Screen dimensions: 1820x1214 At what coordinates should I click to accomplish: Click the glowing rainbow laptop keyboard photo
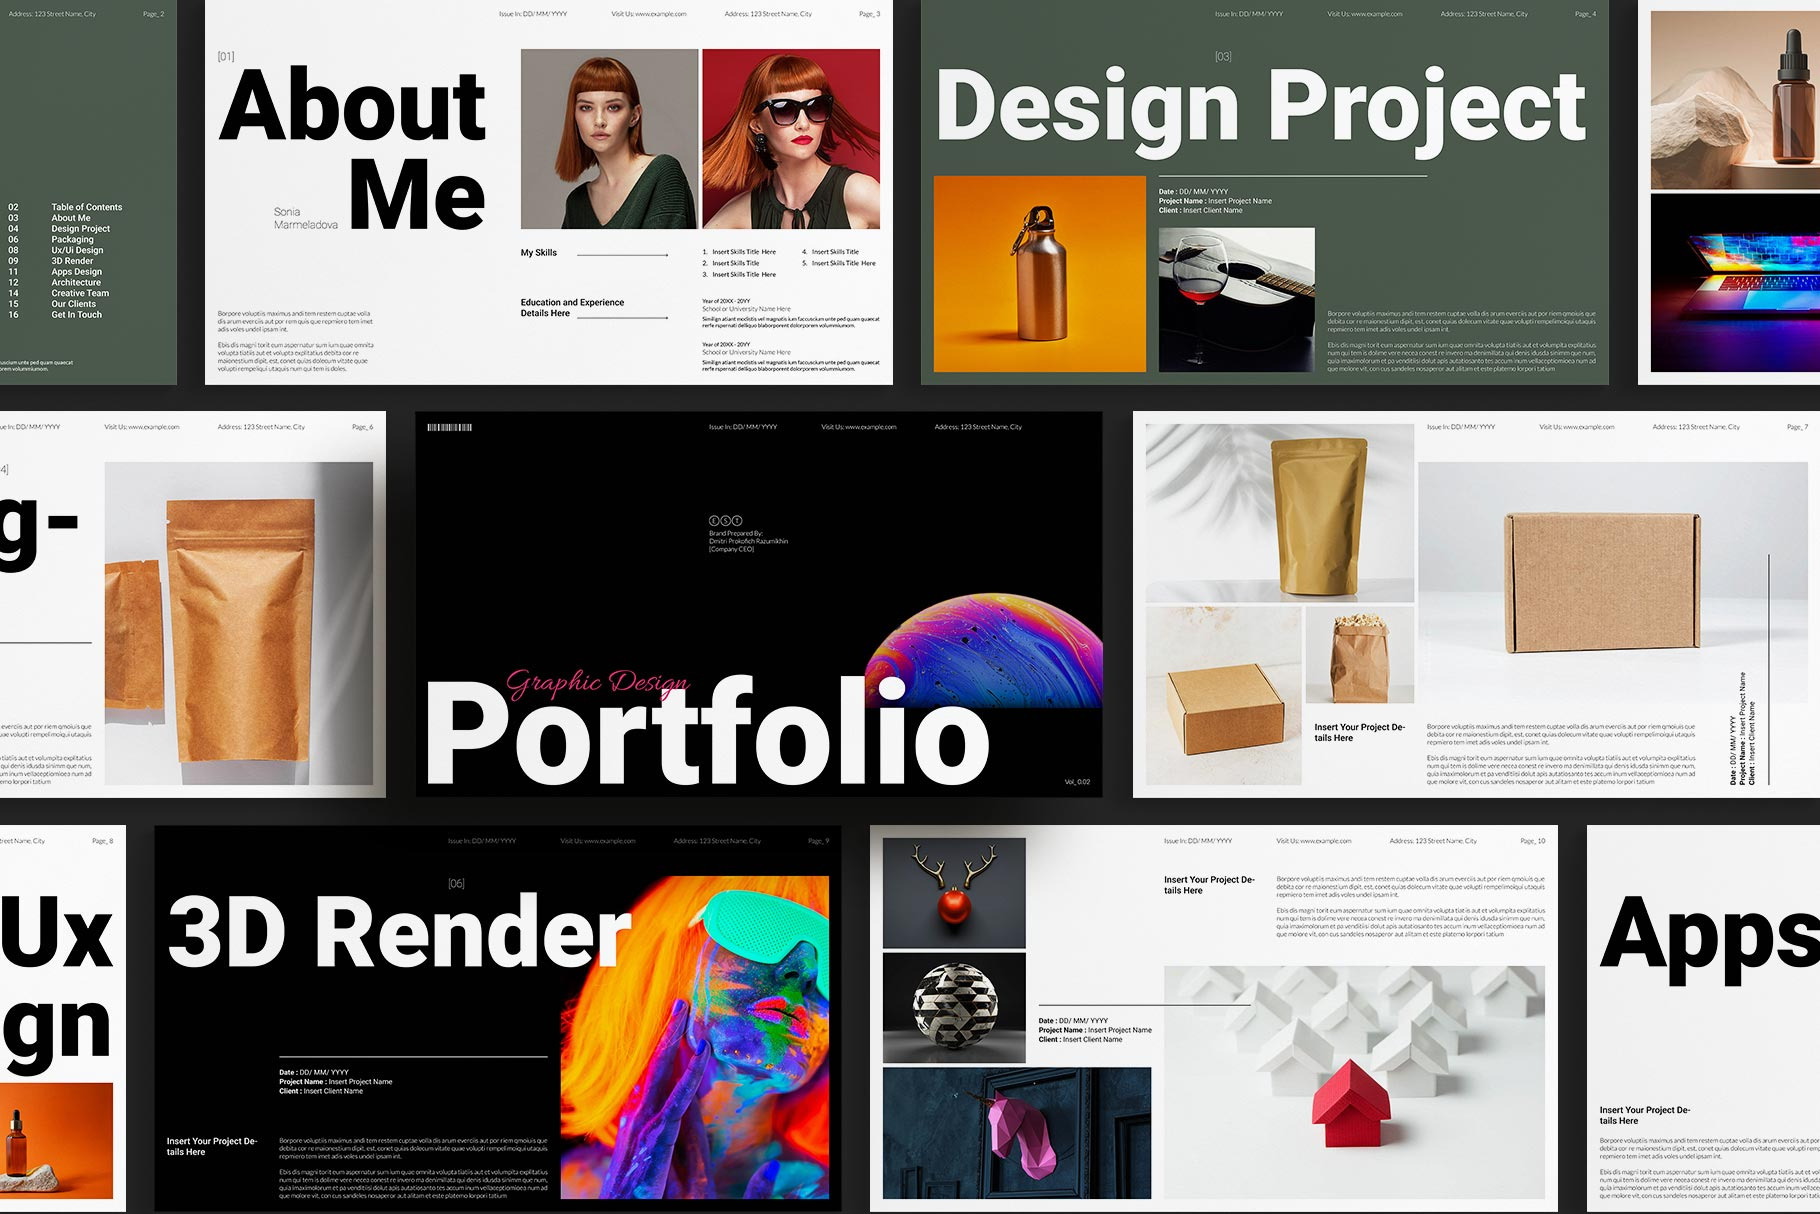pos(1736,283)
